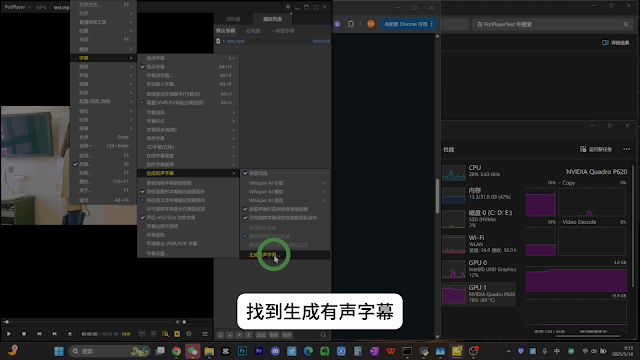Screen dimensions: 640x360
Task: Open File Explorer from taskbar
Action: [209, 351]
